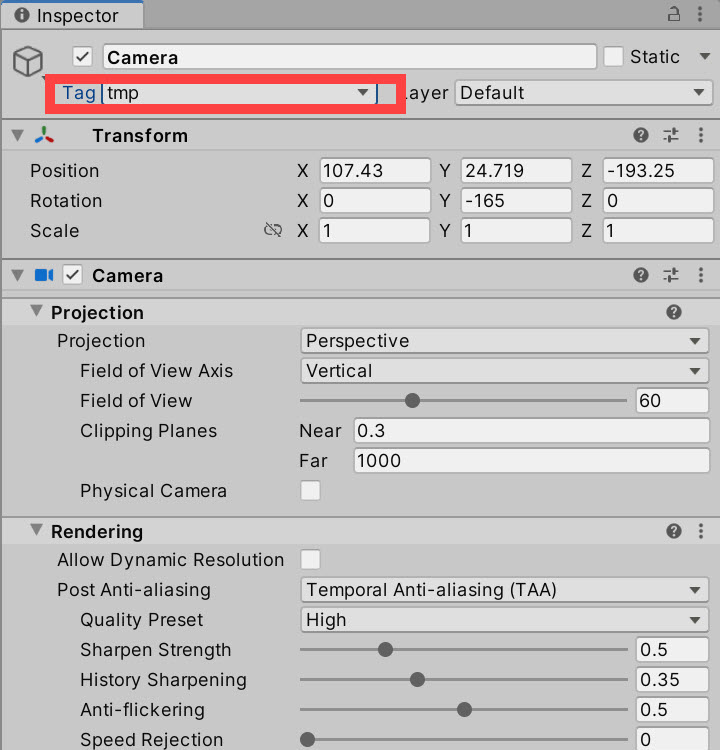Open Camera component presets icon
720x750 pixels.
[671, 275]
